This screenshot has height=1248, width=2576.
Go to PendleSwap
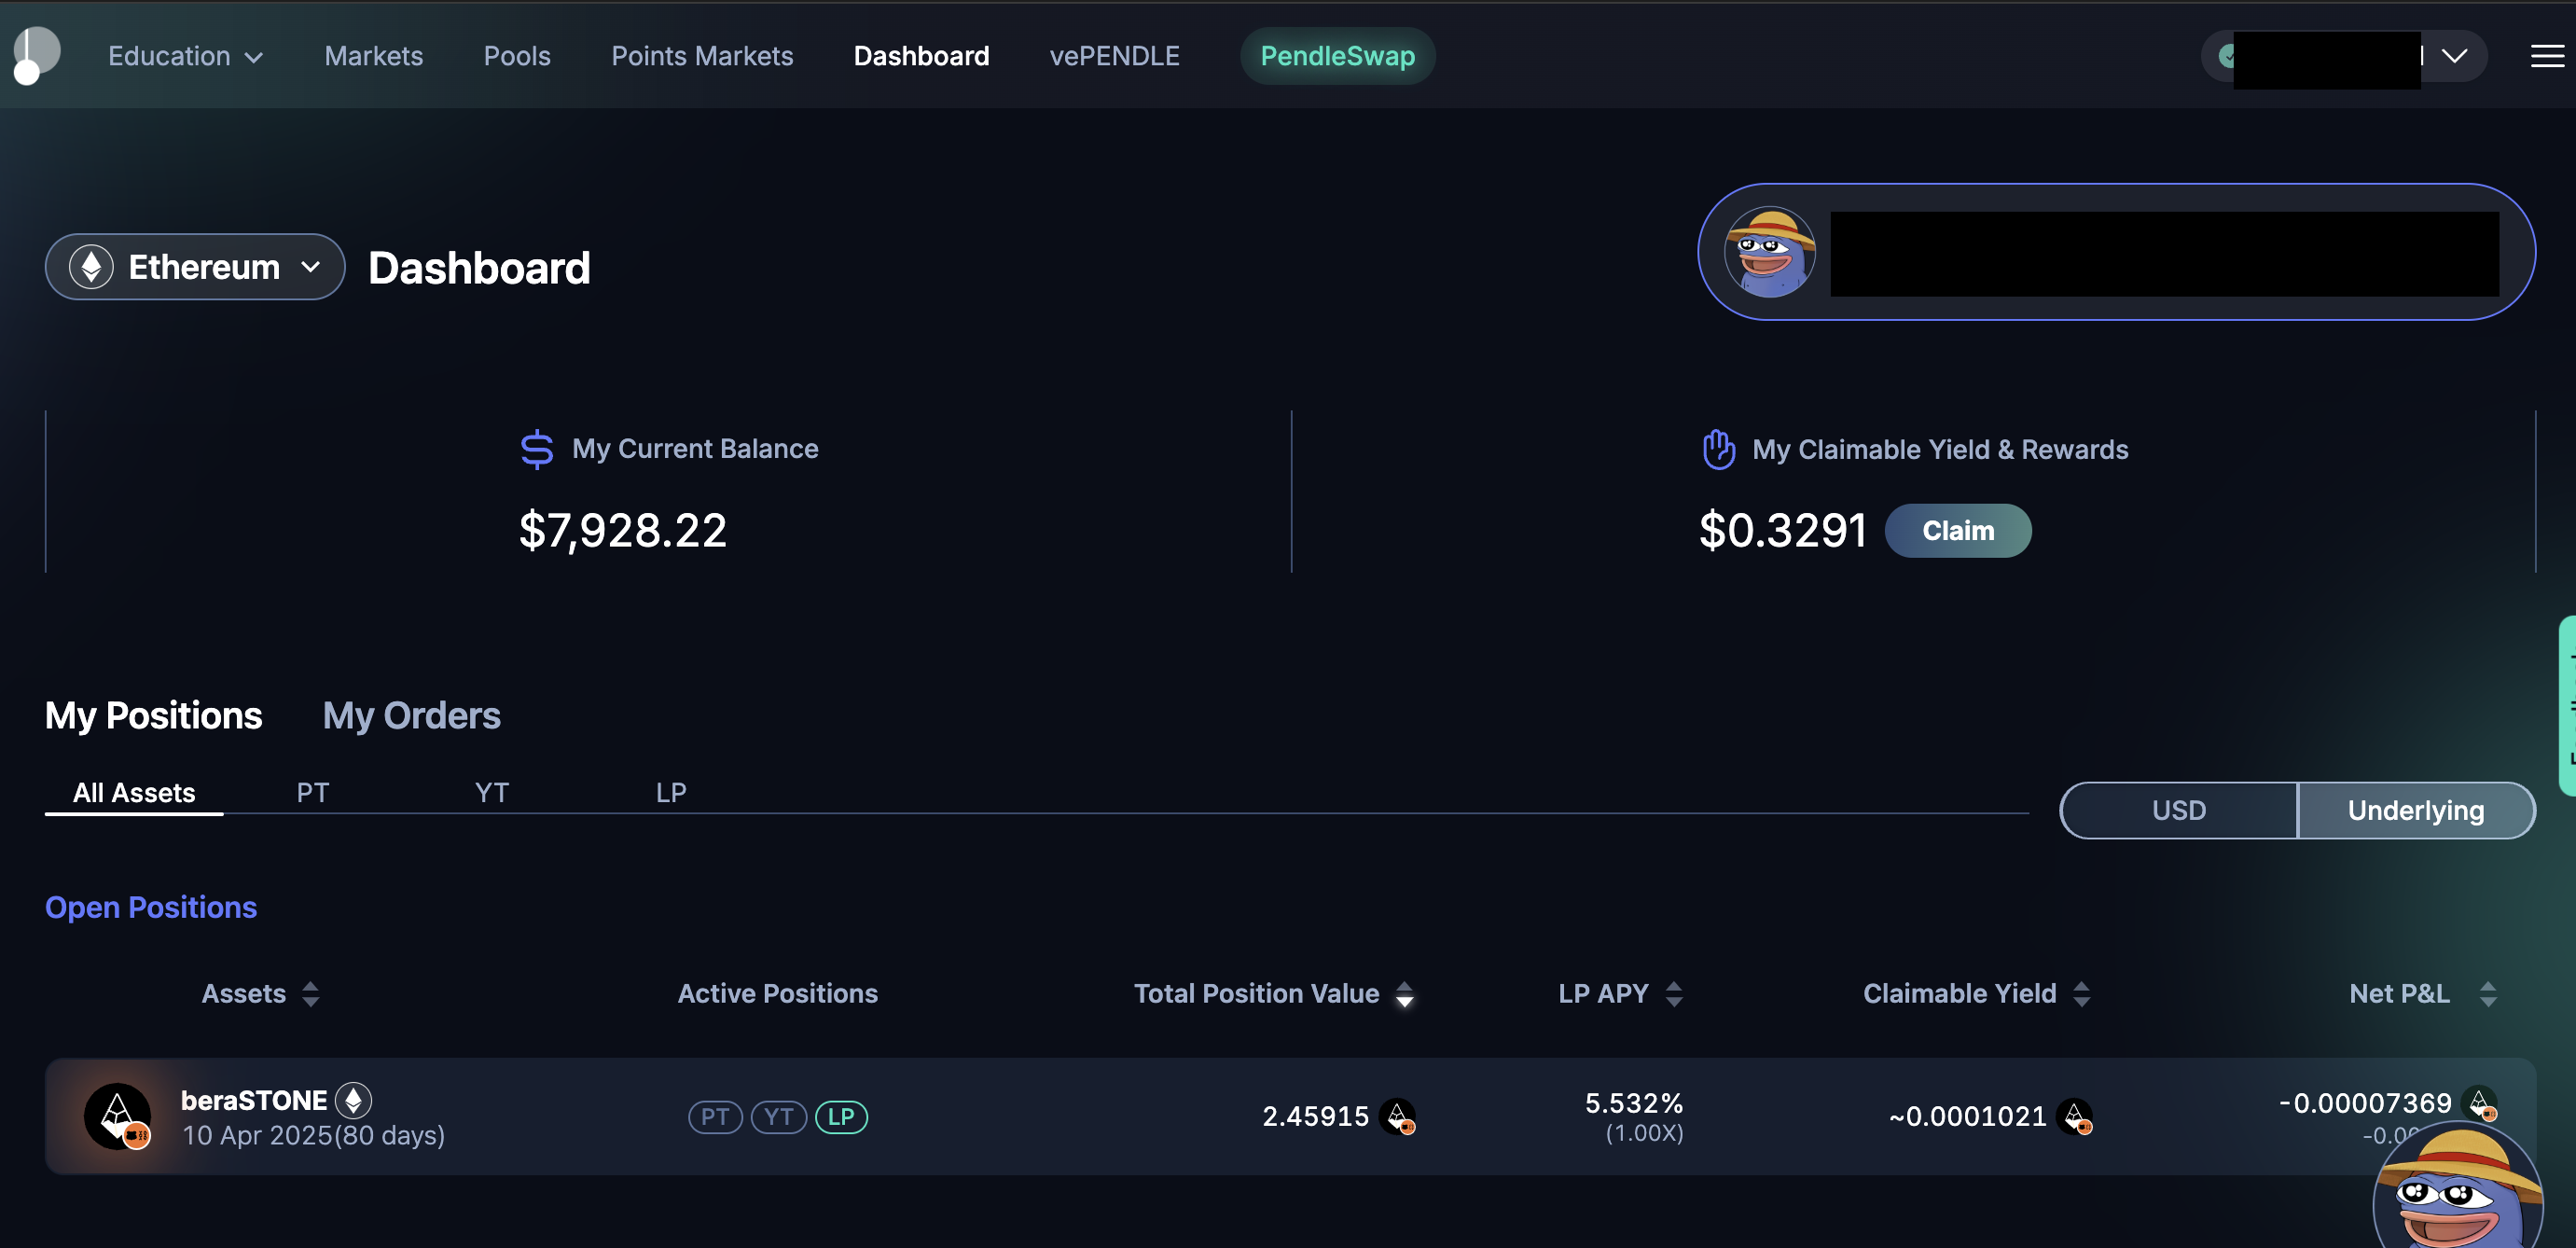[x=1337, y=56]
